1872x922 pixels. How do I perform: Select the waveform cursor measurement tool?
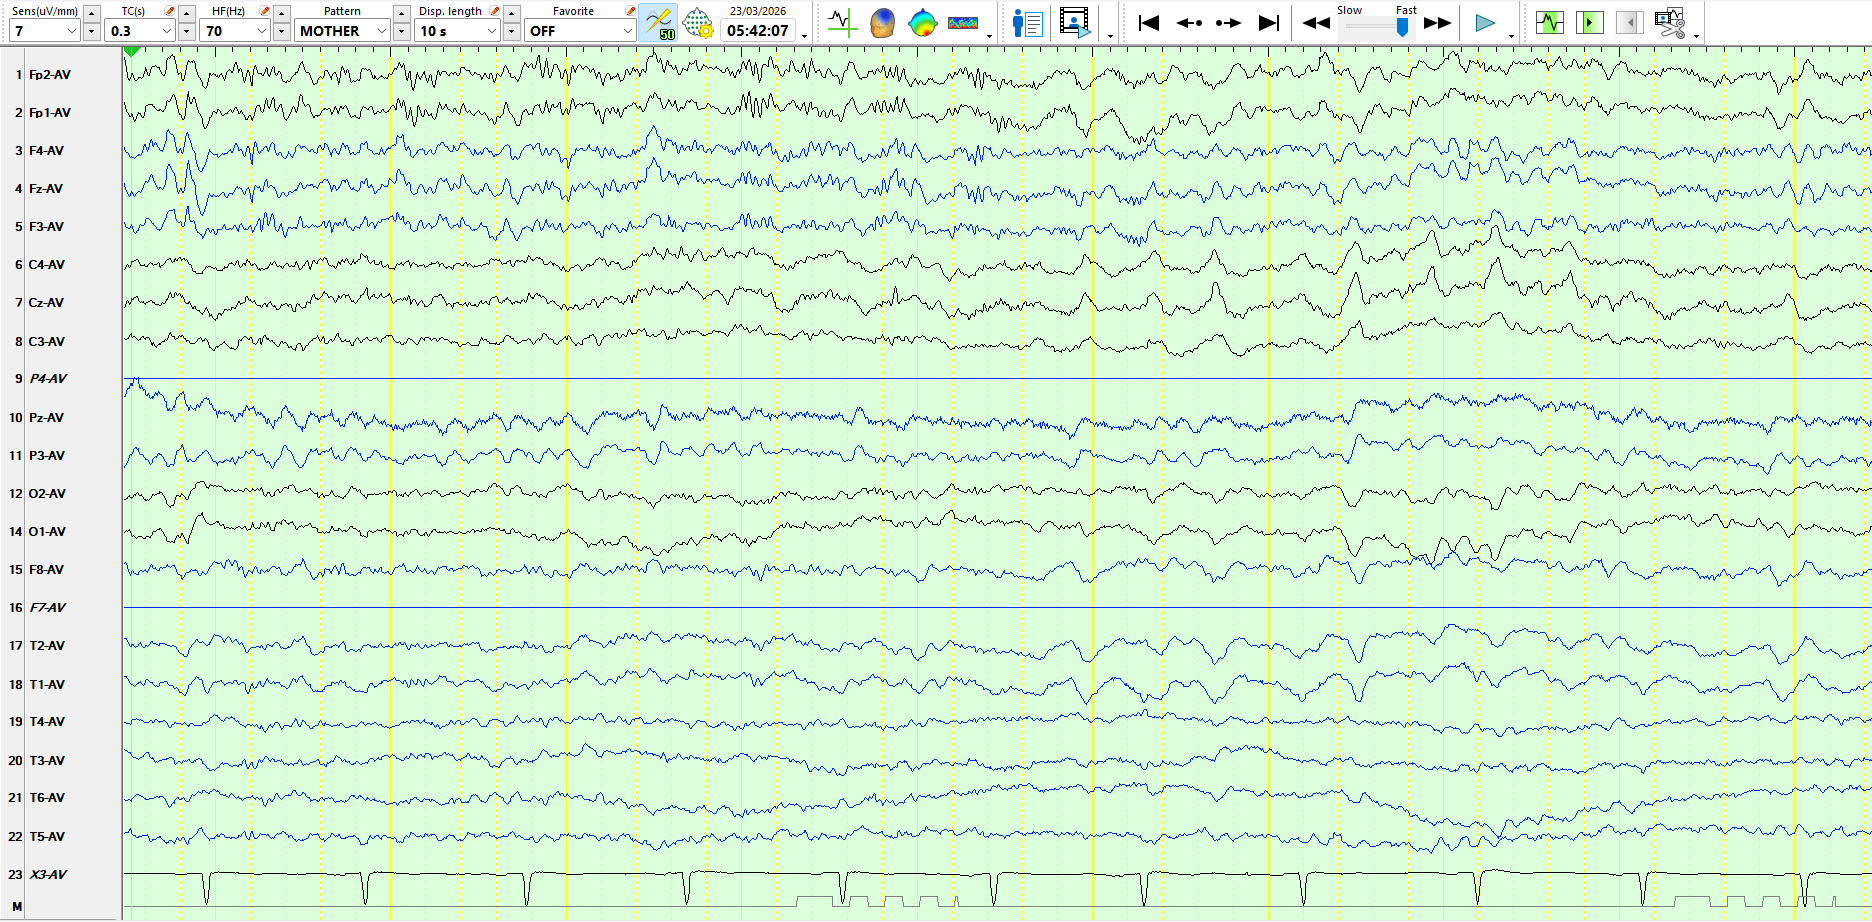click(x=842, y=23)
